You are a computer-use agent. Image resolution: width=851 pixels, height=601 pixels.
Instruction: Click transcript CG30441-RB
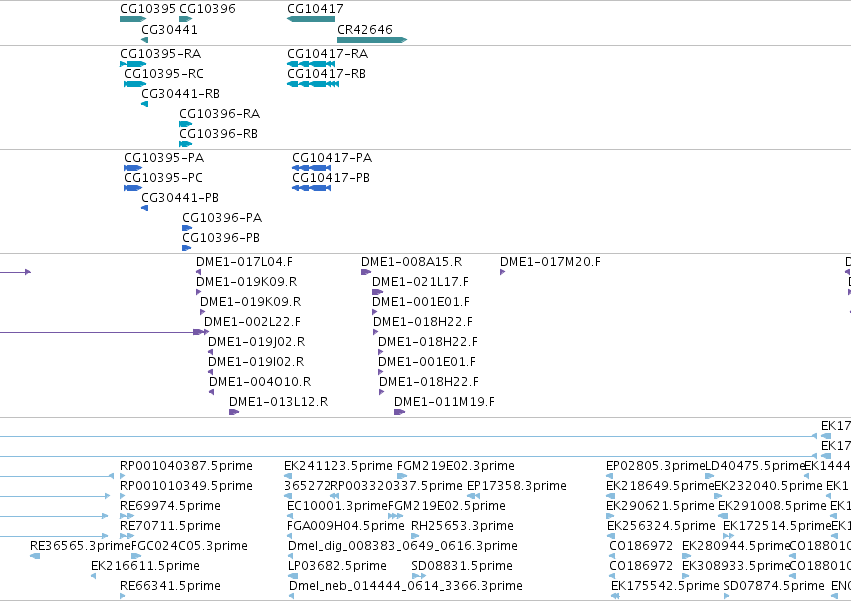tap(144, 104)
